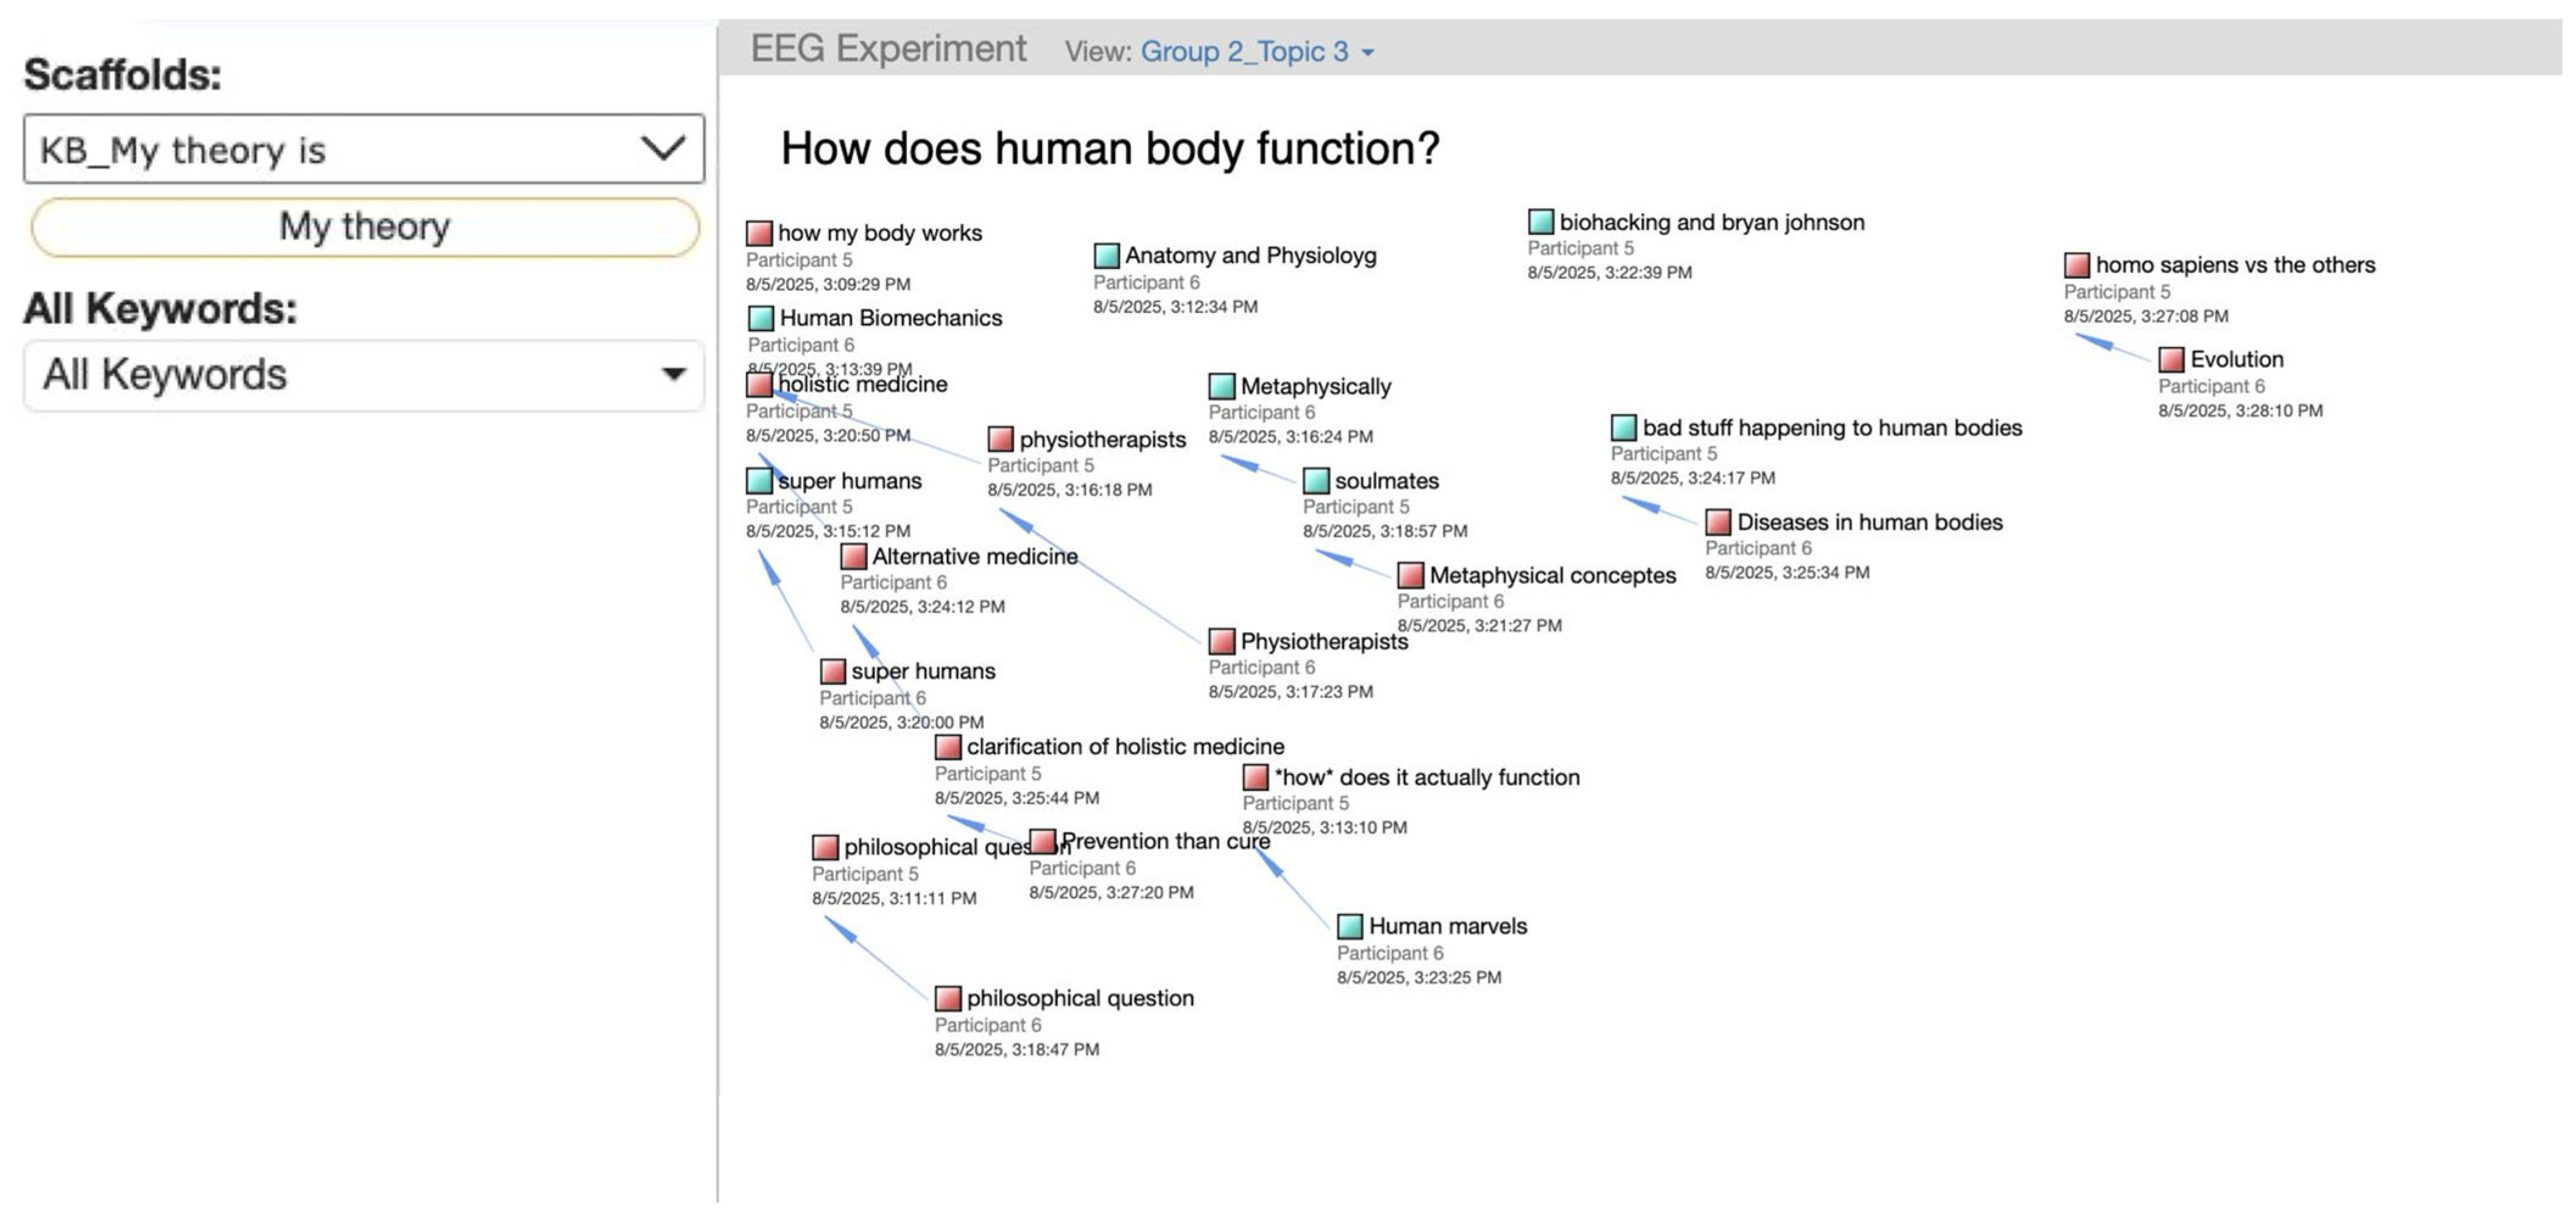Click the 'My theory' scaffold button
Screen dimensions: 2576x1220
pyautogui.click(x=364, y=227)
